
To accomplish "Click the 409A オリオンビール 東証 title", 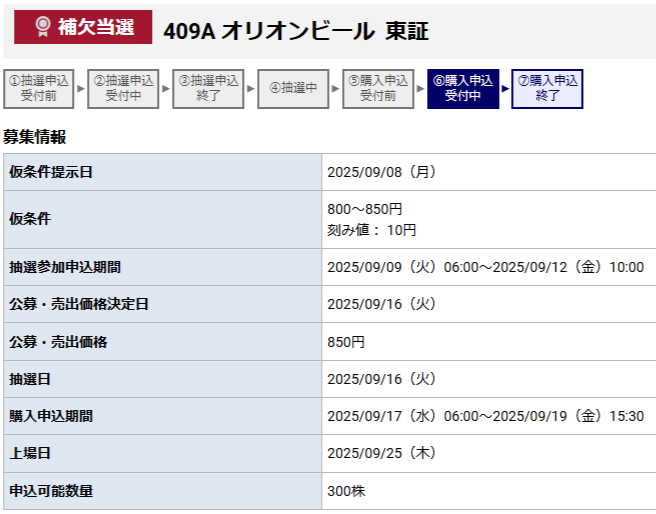I will tap(296, 31).
